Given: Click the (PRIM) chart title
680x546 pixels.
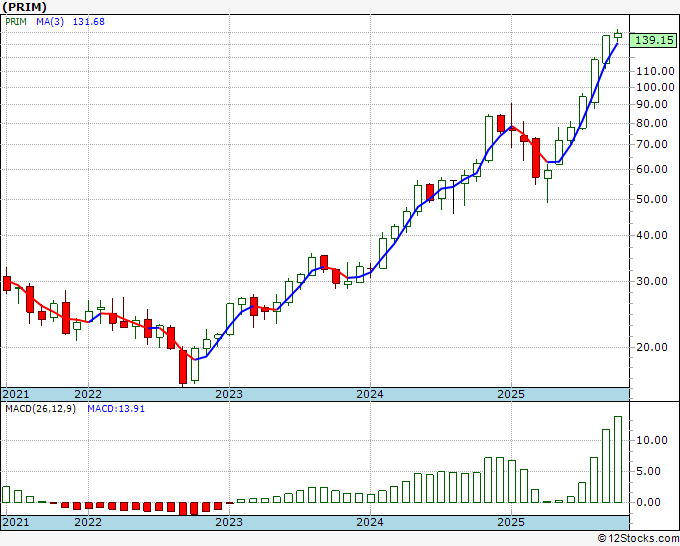Looking at the screenshot, I should [25, 7].
